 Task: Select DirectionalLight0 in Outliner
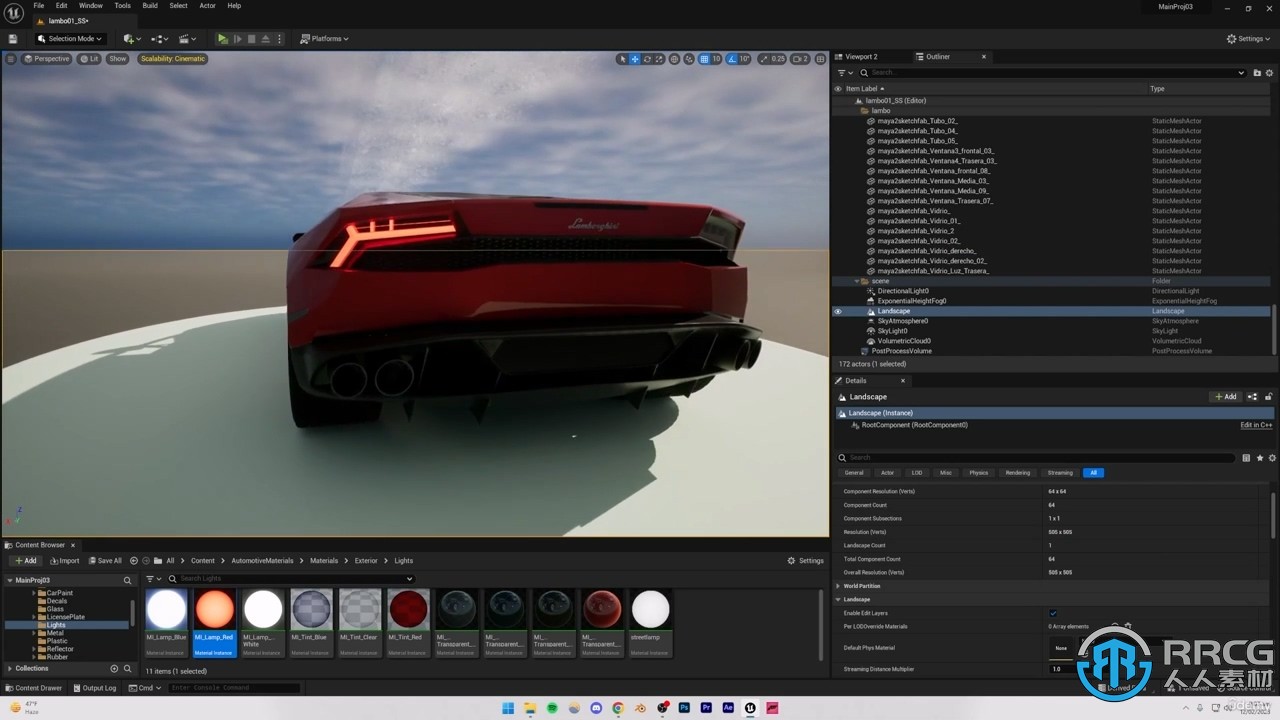click(903, 291)
